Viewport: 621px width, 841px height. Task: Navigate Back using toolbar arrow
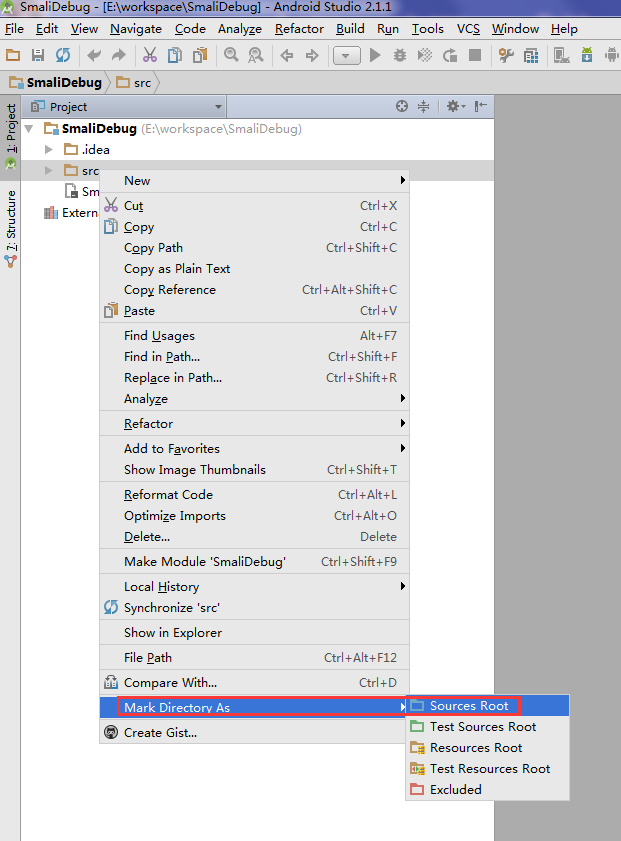[287, 55]
